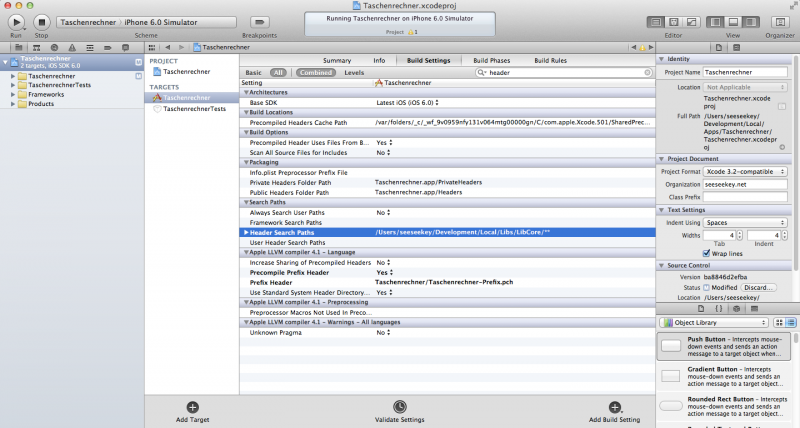This screenshot has height=428, width=800.
Task: Expand the Header Search Paths row
Action: tap(246, 233)
